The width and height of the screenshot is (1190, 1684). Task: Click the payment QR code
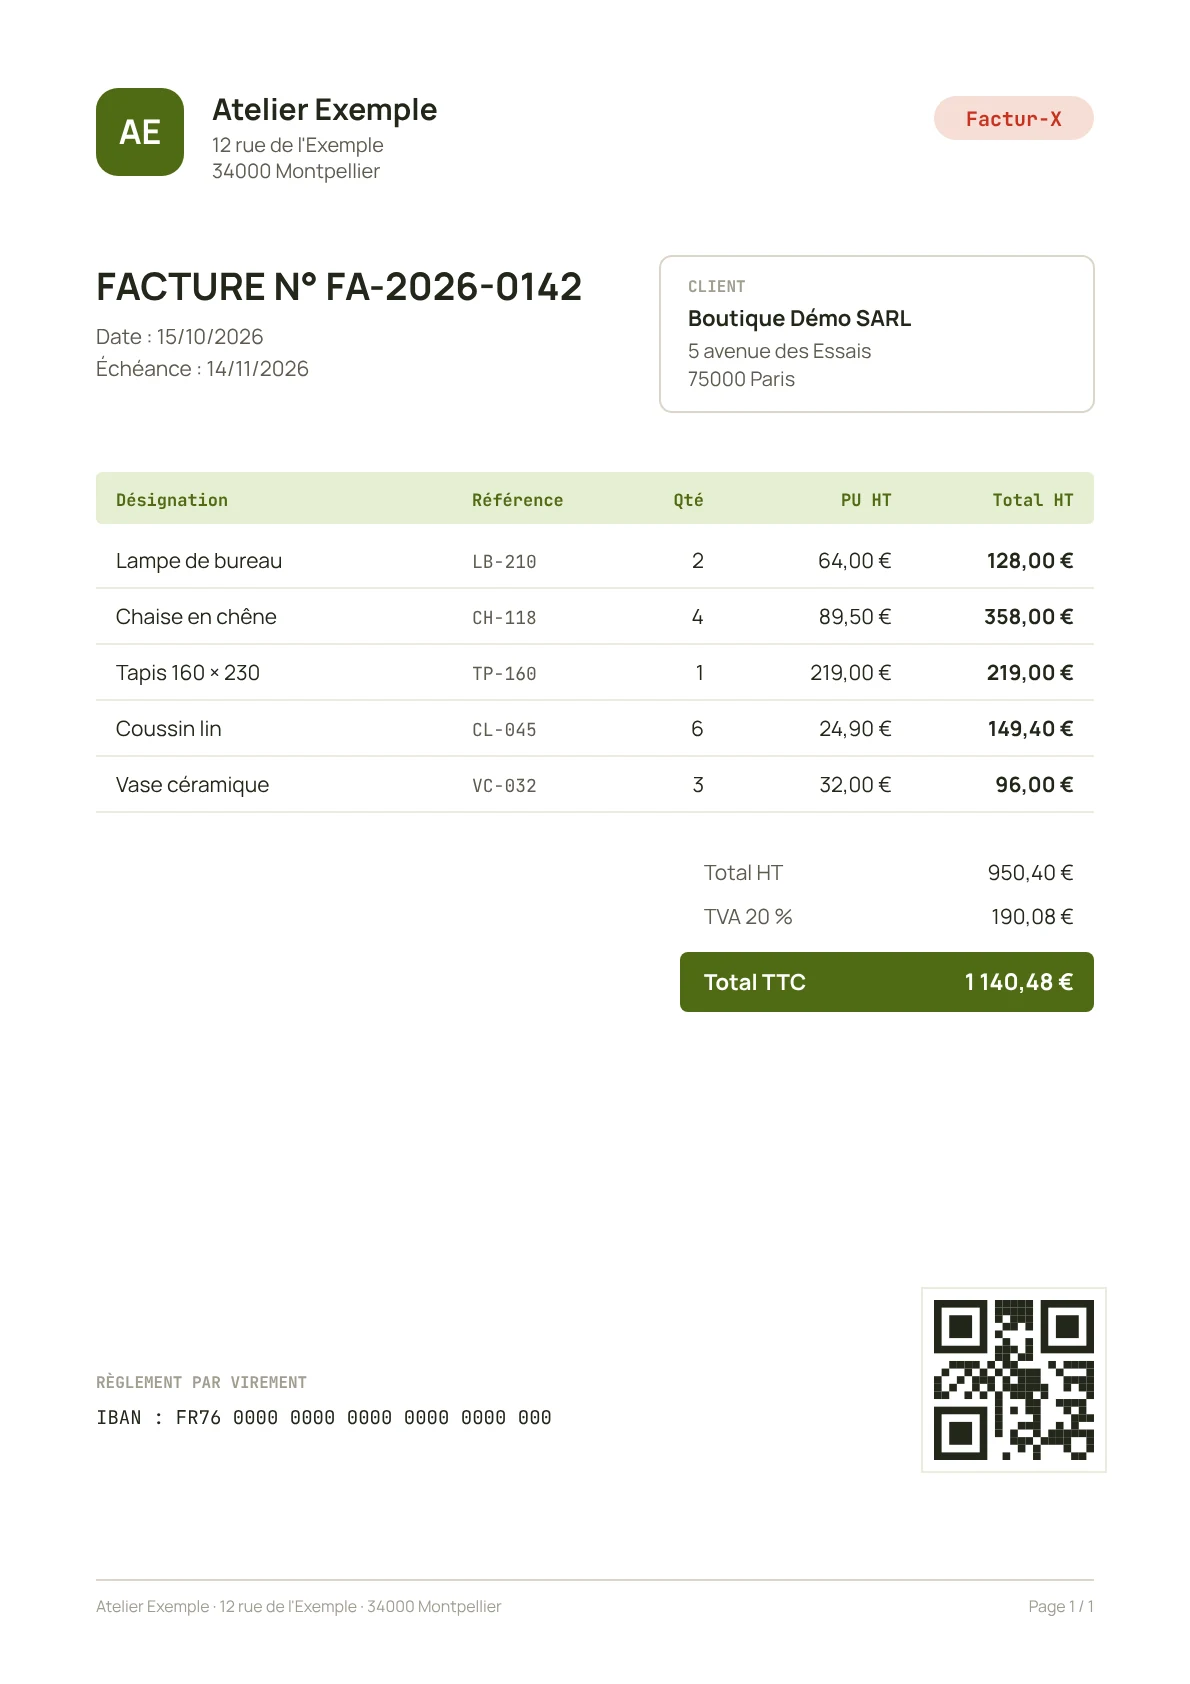coord(1013,1379)
